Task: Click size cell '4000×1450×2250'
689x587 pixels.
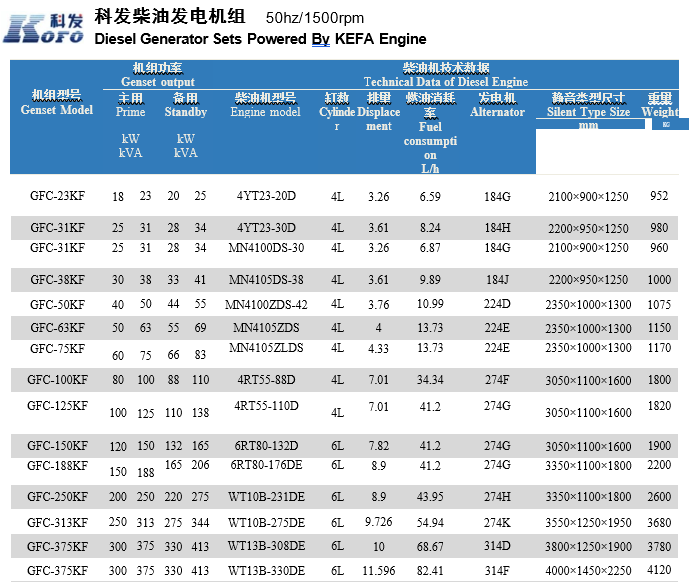Action: click(x=588, y=571)
